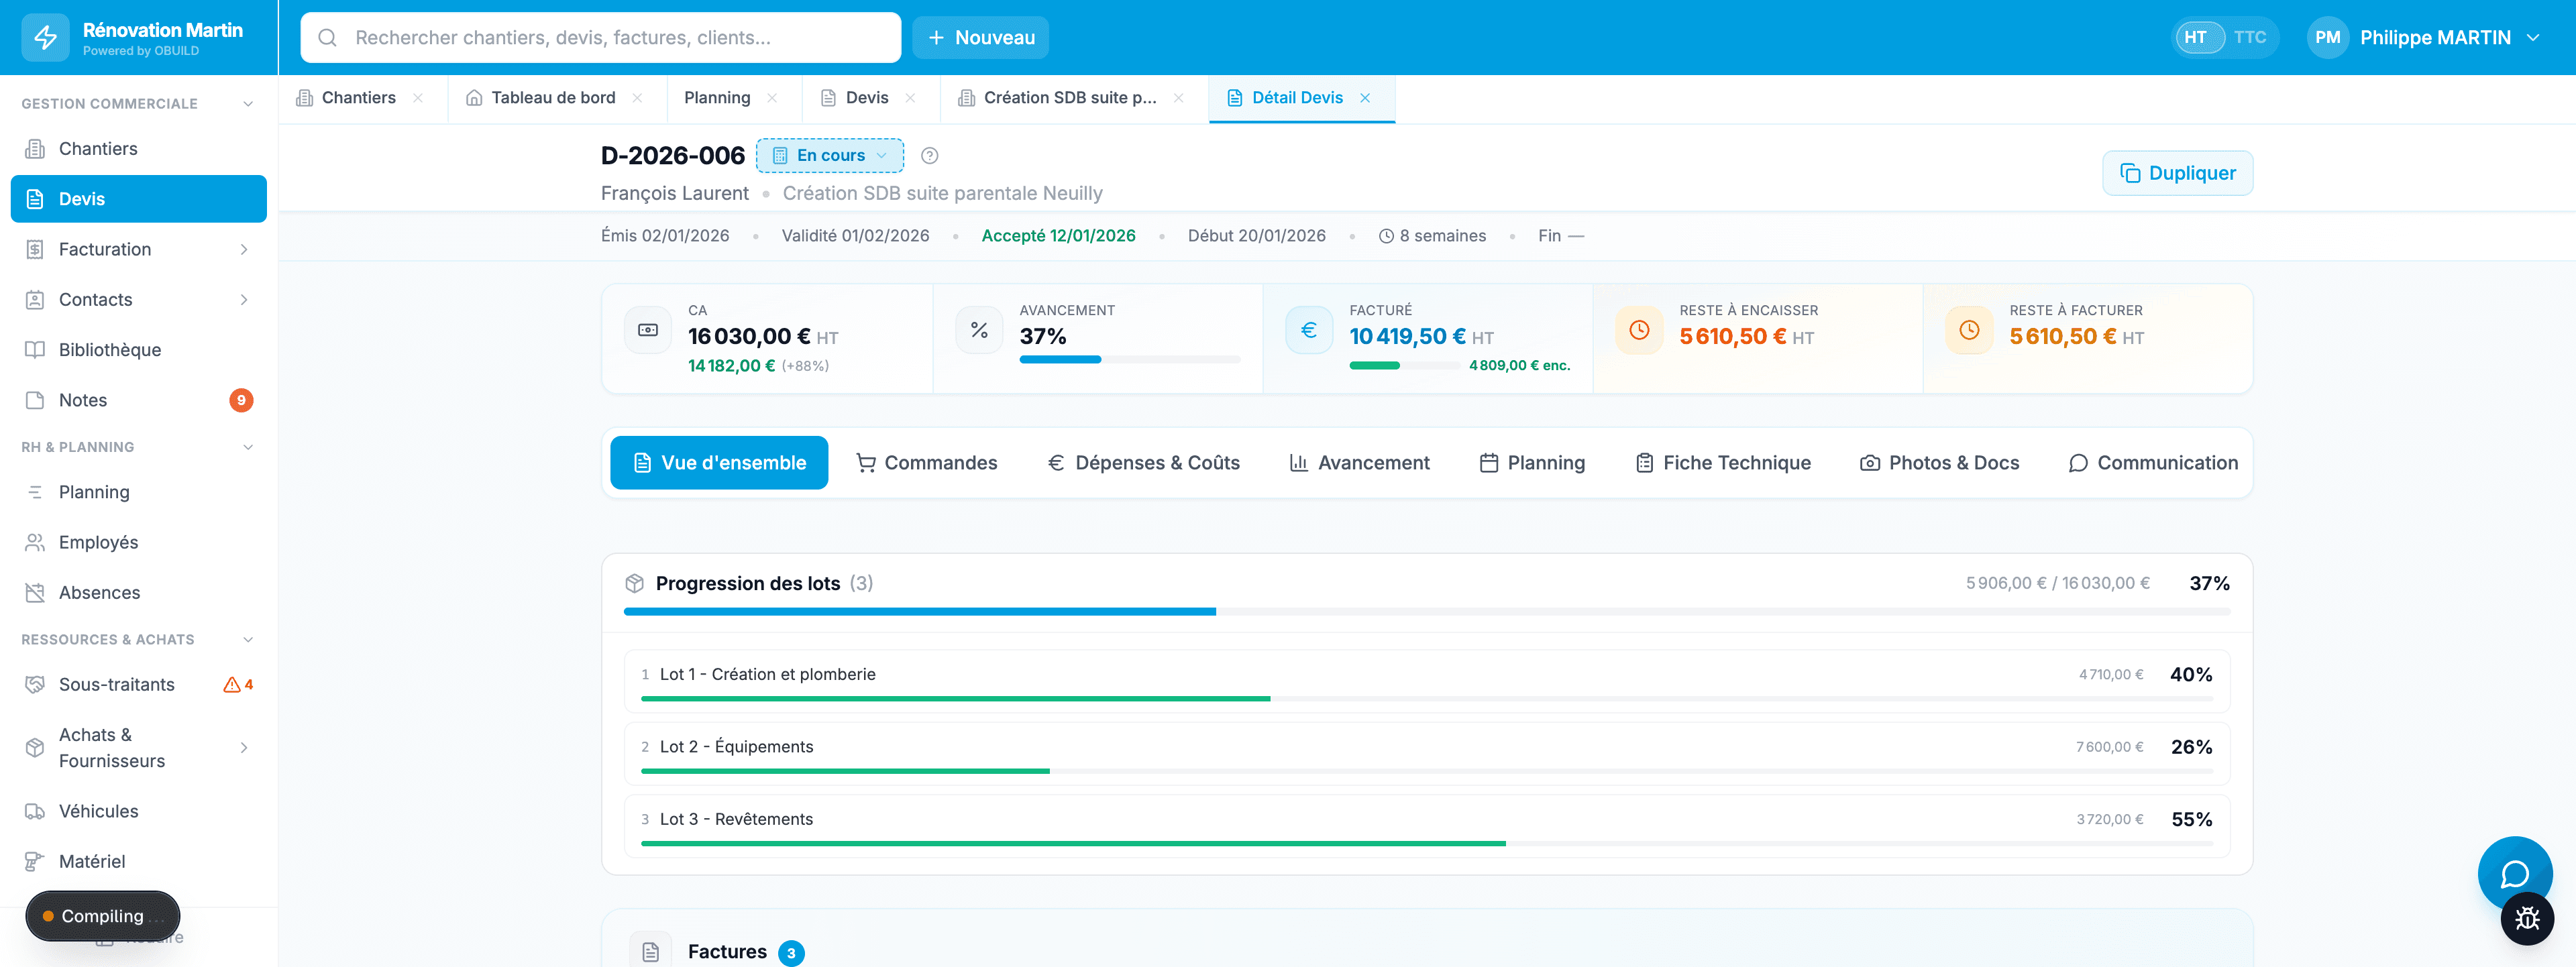This screenshot has height=967, width=2576.
Task: Open Chantiers in the sidebar
Action: click(139, 149)
